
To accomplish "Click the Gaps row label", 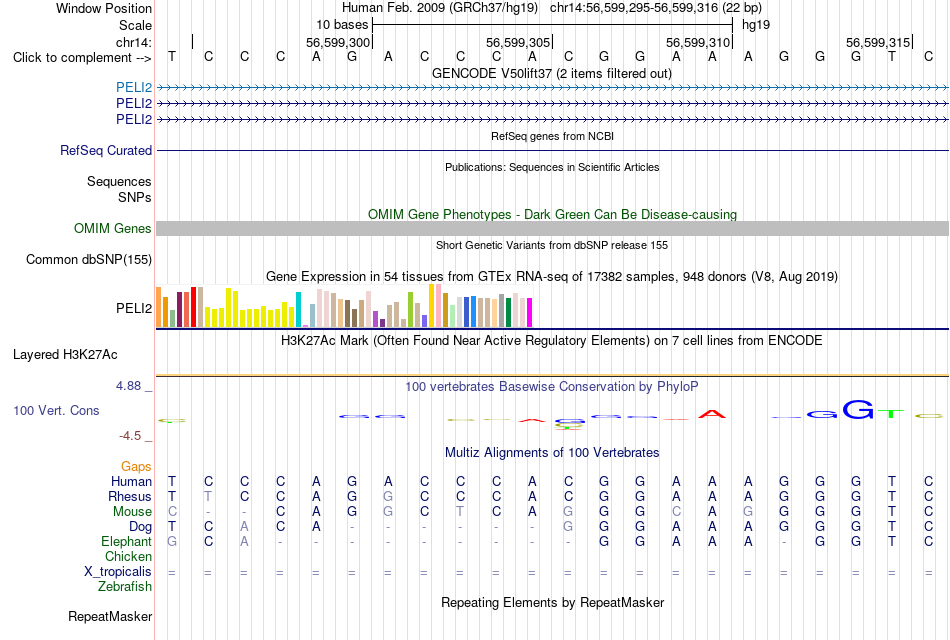I will pos(136,466).
